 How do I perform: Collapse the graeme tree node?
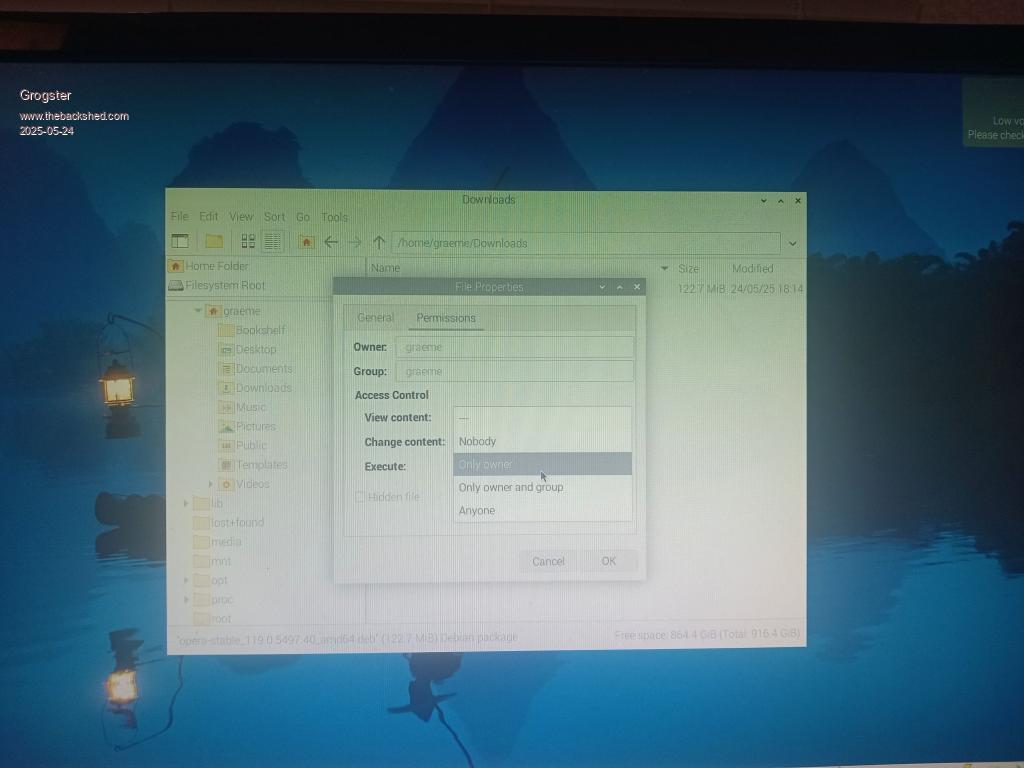[x=198, y=311]
